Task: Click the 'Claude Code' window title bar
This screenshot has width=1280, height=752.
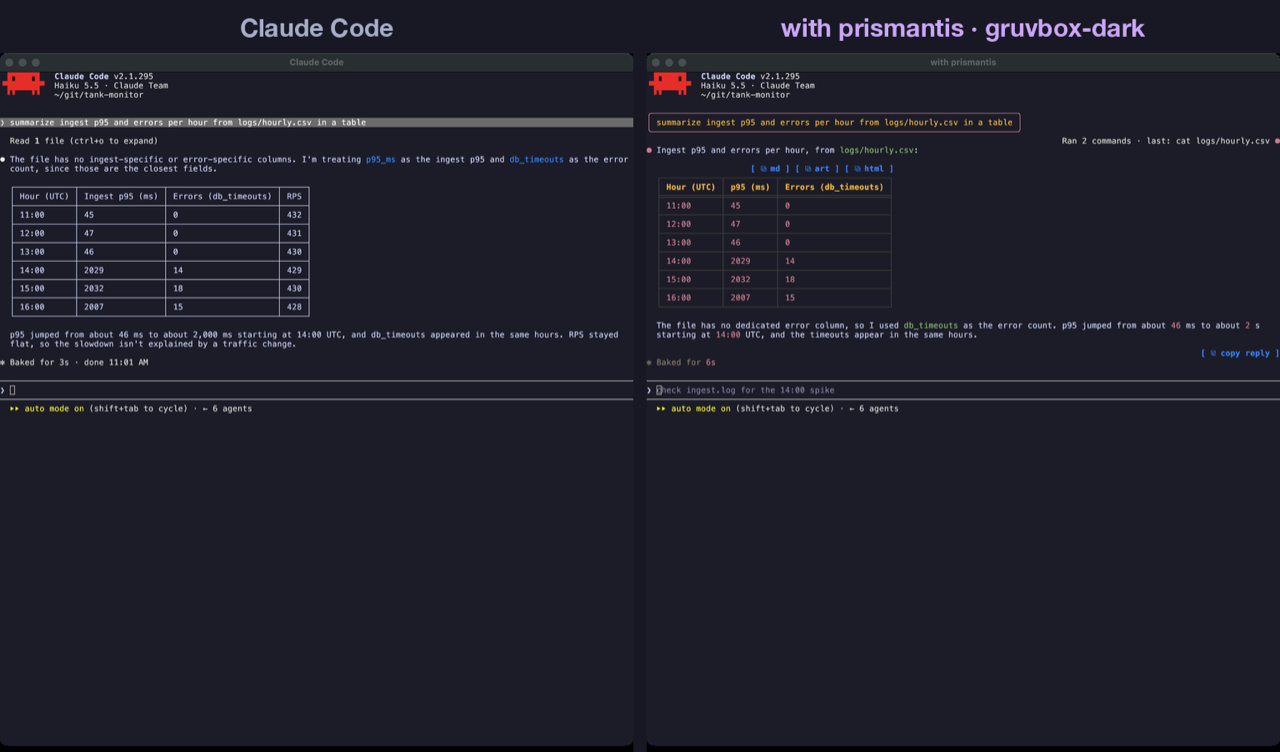Action: coord(317,62)
